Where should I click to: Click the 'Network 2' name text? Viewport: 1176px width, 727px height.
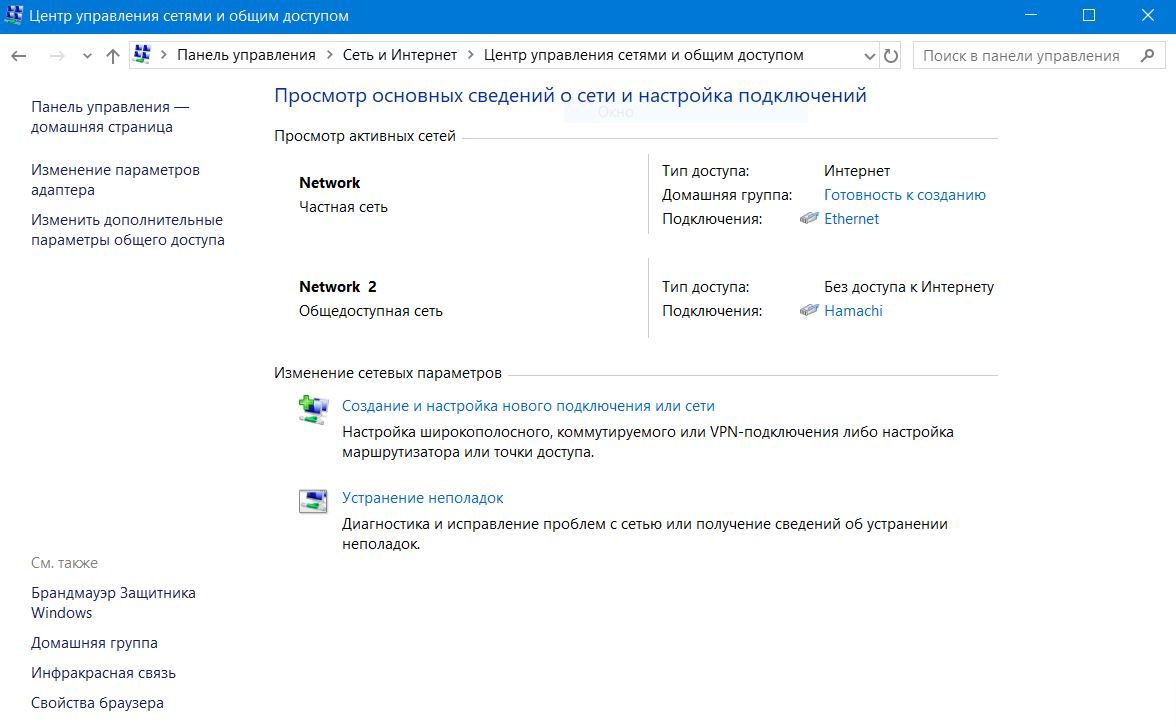click(x=338, y=287)
